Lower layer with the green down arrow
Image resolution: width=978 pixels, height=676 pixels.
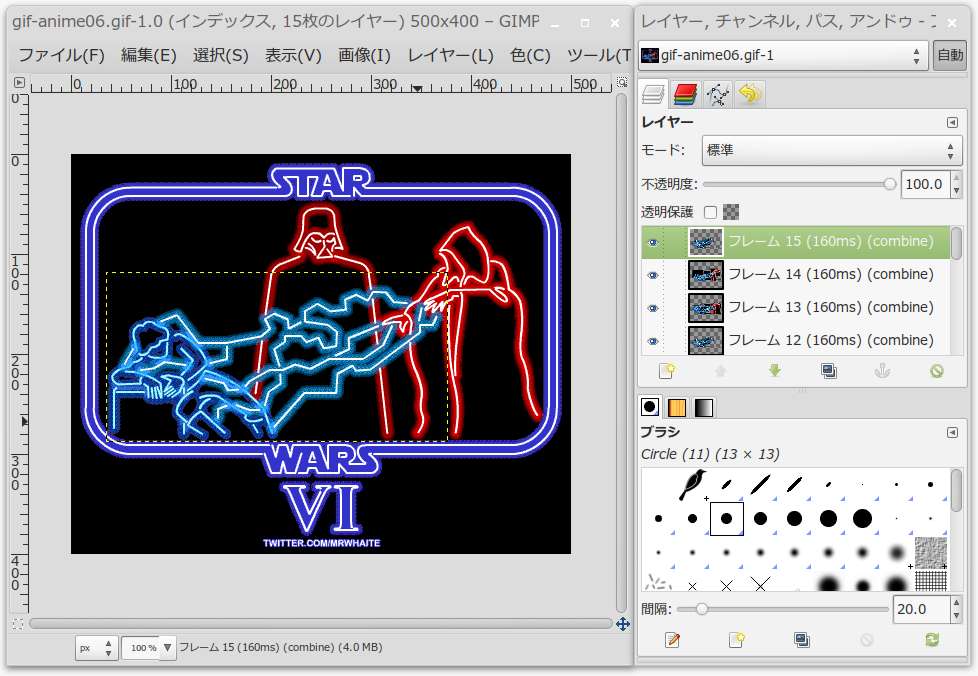point(775,371)
